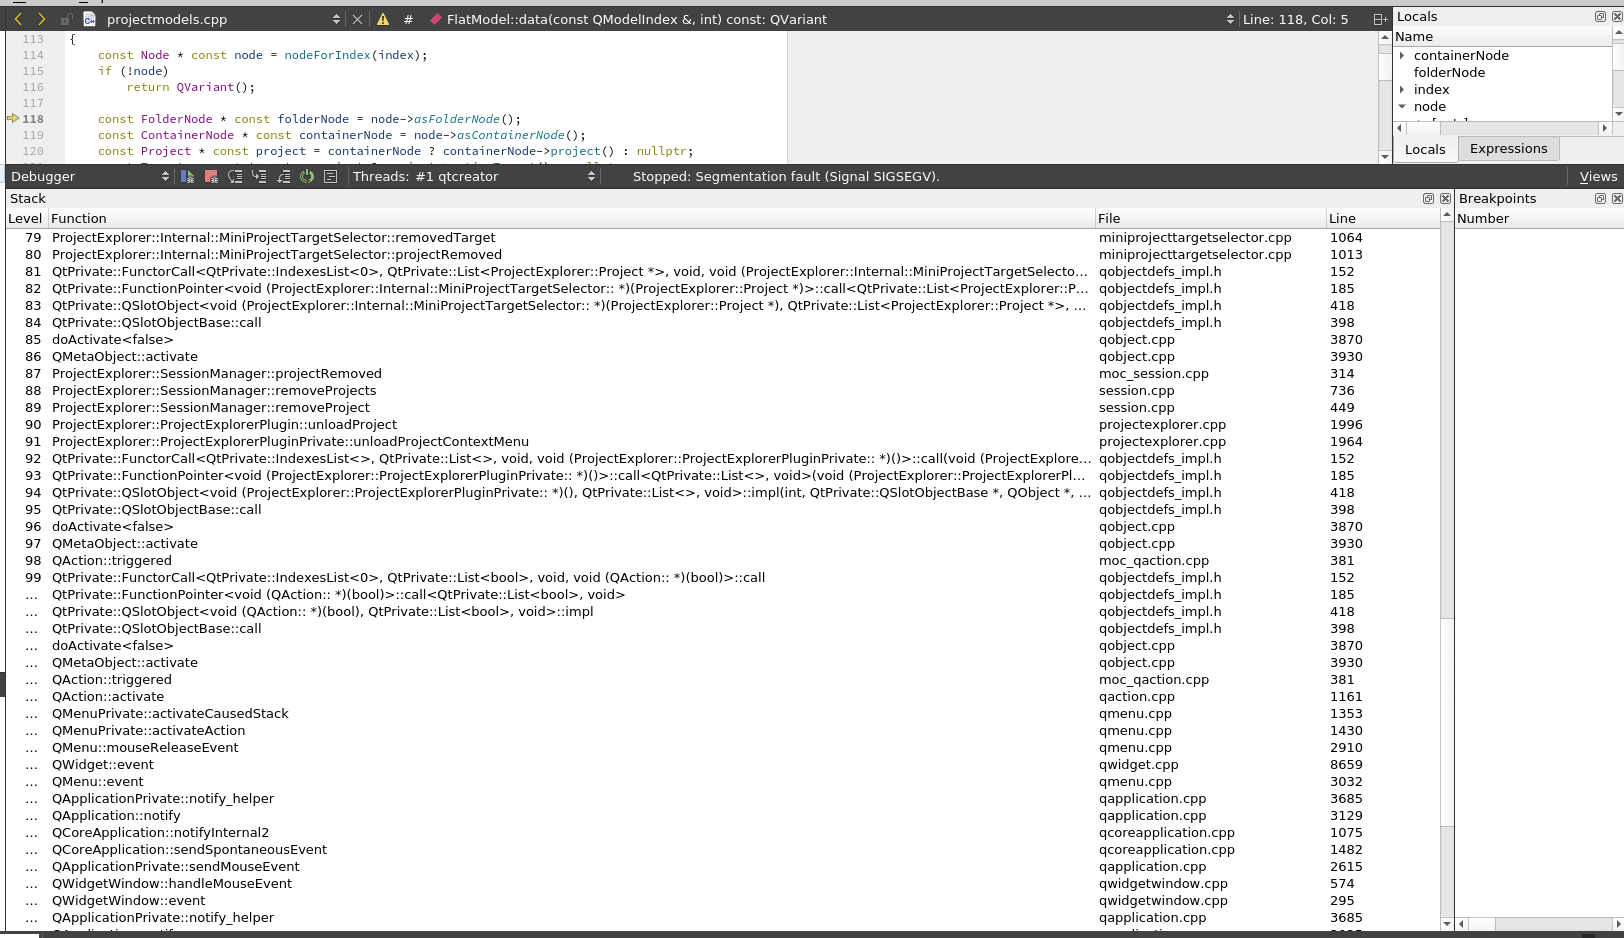Switch to the Expressions tab
This screenshot has height=938, width=1624.
1508,149
